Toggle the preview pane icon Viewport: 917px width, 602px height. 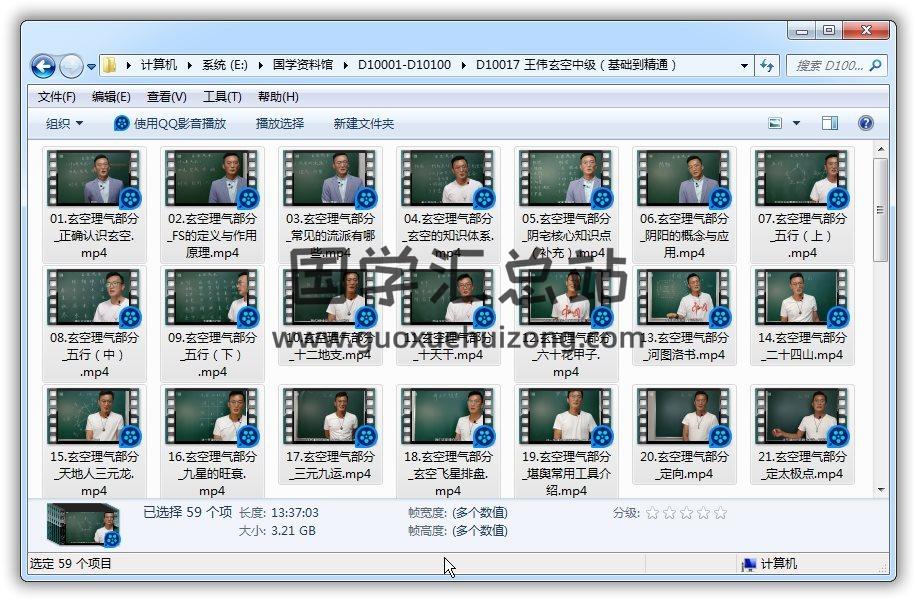point(830,123)
